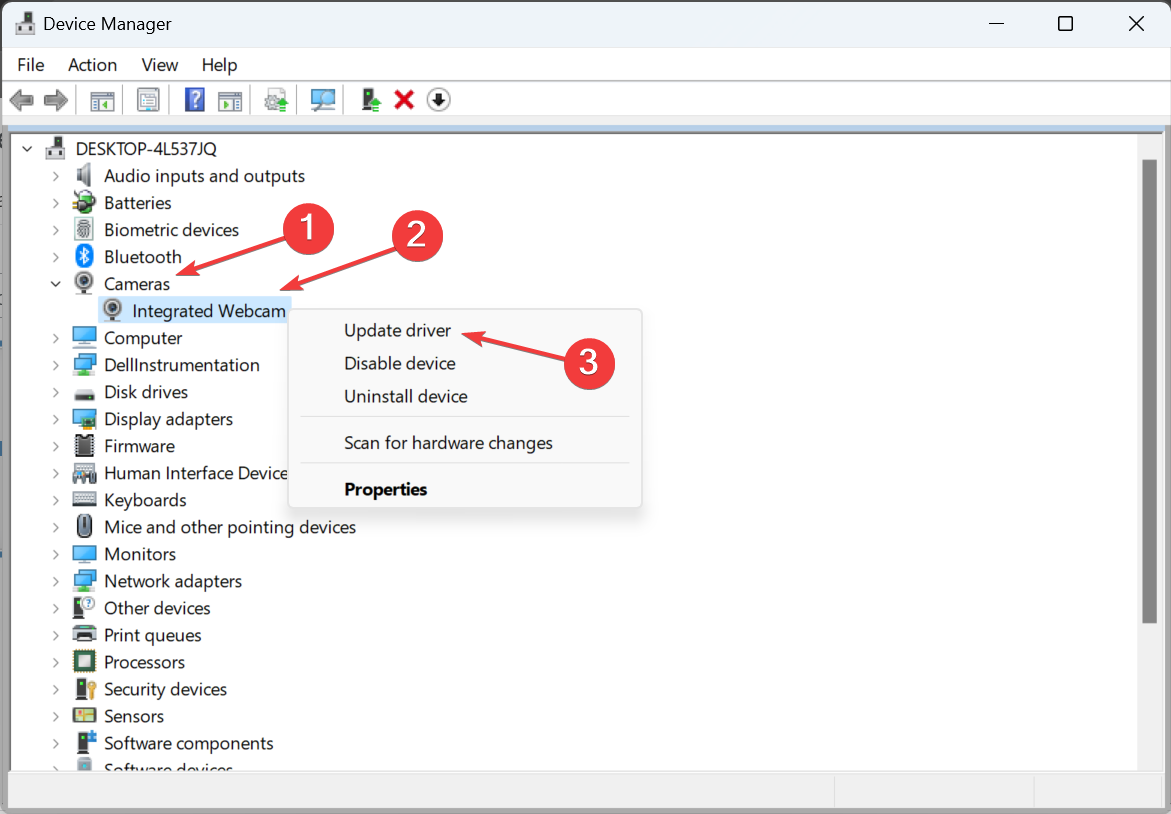Select the DellInstrumentation tree label

(x=181, y=365)
